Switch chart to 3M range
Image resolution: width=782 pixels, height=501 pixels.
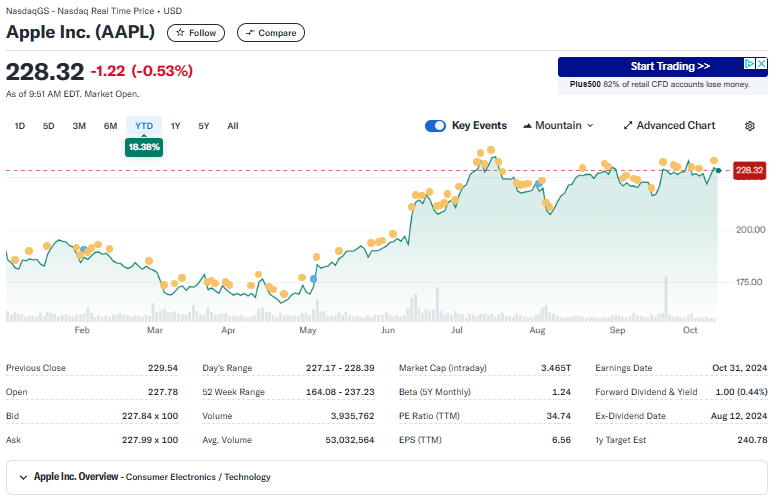pos(79,126)
